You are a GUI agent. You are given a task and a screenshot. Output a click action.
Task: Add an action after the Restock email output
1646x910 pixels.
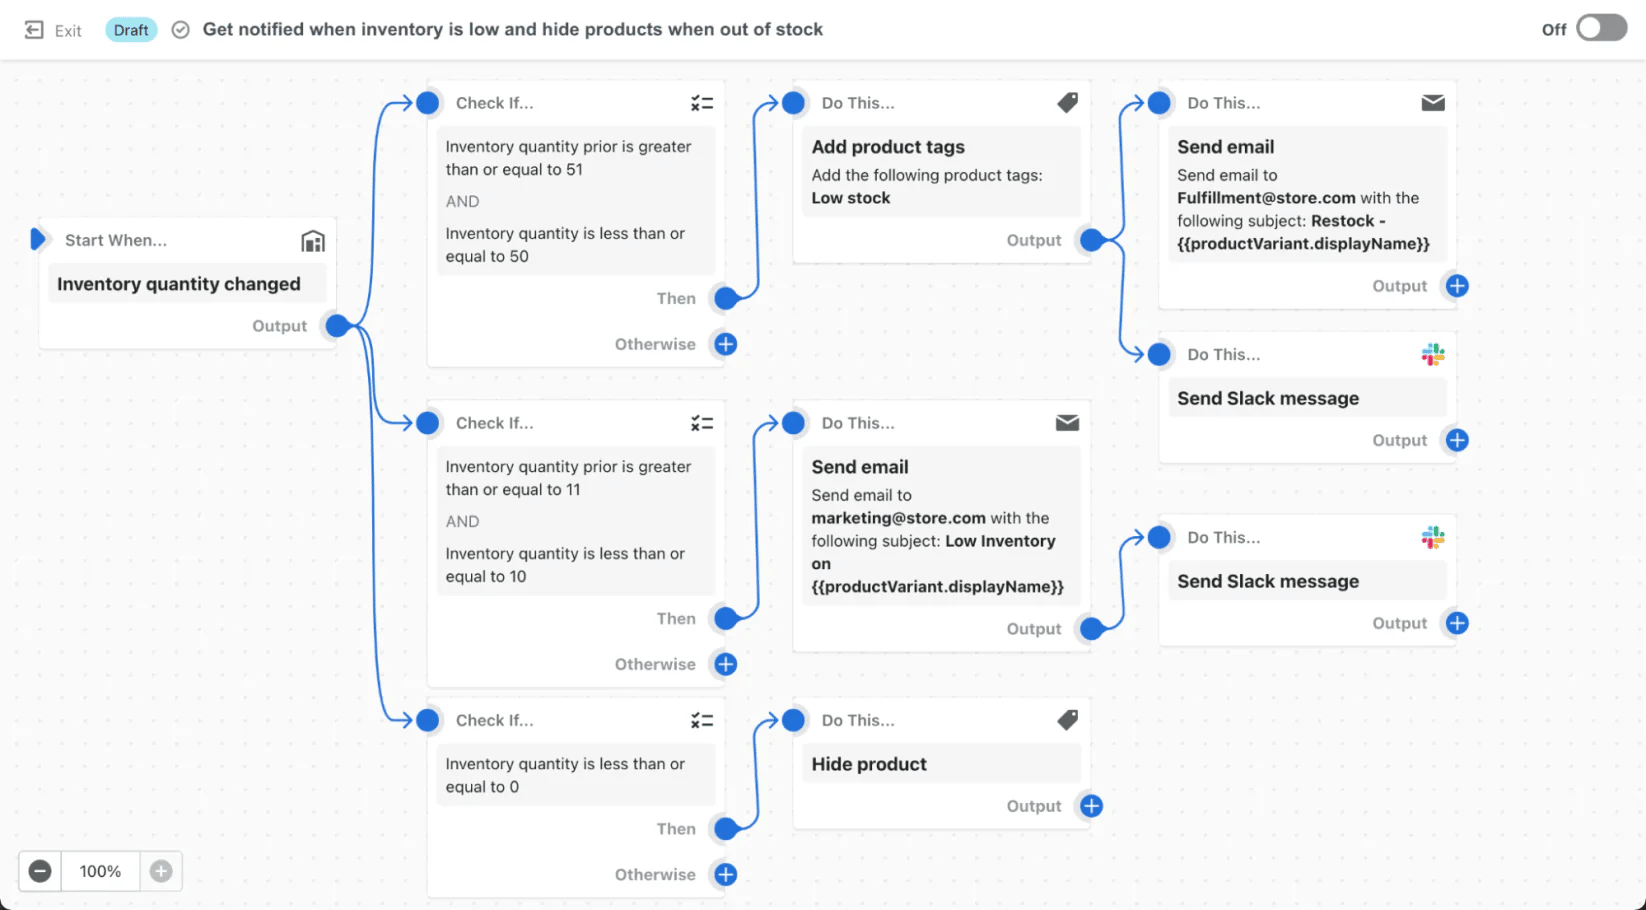point(1456,285)
